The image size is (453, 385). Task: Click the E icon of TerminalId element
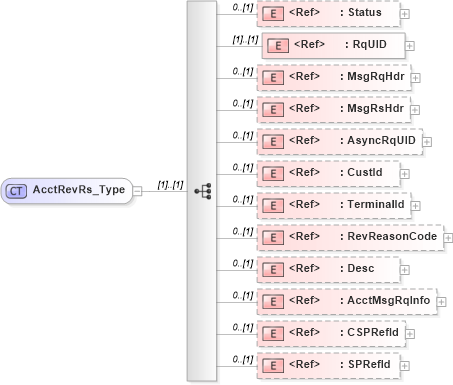273,206
